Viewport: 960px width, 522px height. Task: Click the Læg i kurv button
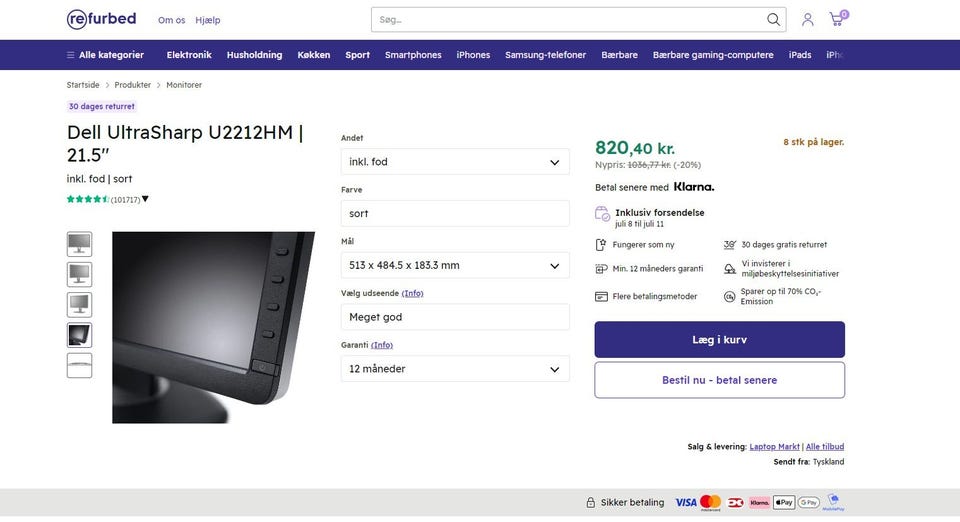719,340
